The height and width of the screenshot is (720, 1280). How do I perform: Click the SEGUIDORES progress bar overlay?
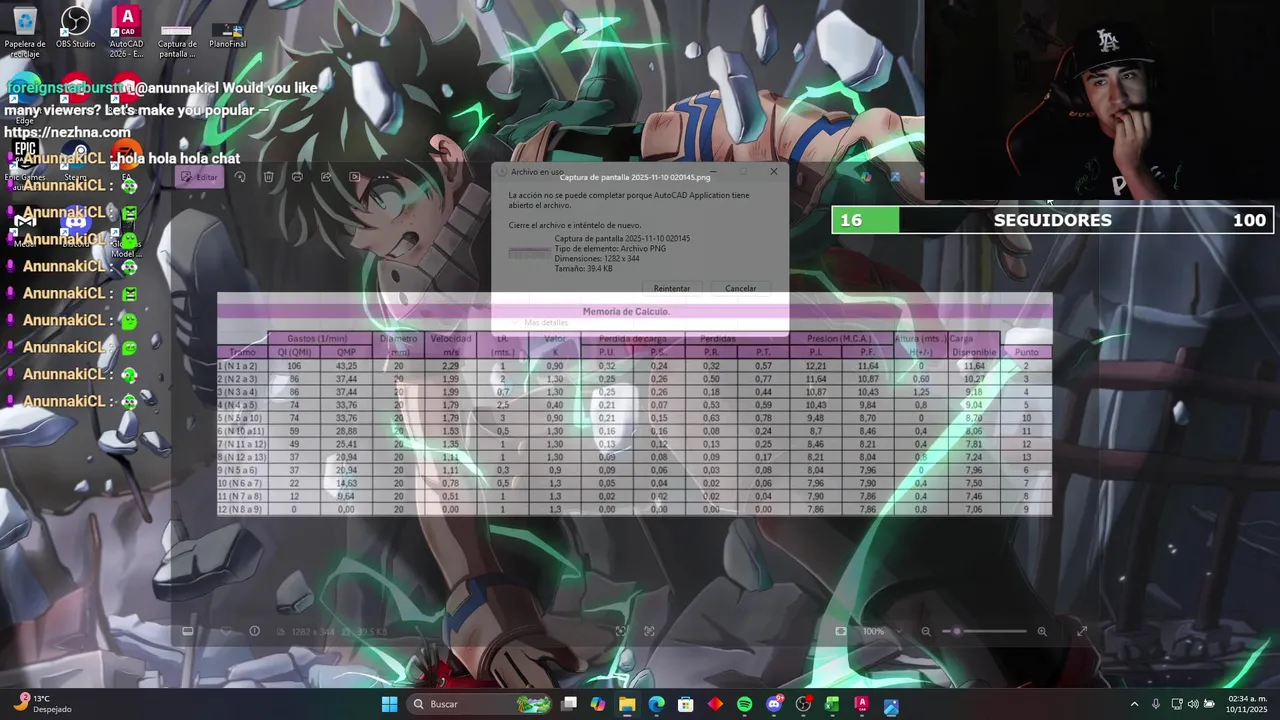(x=1053, y=220)
